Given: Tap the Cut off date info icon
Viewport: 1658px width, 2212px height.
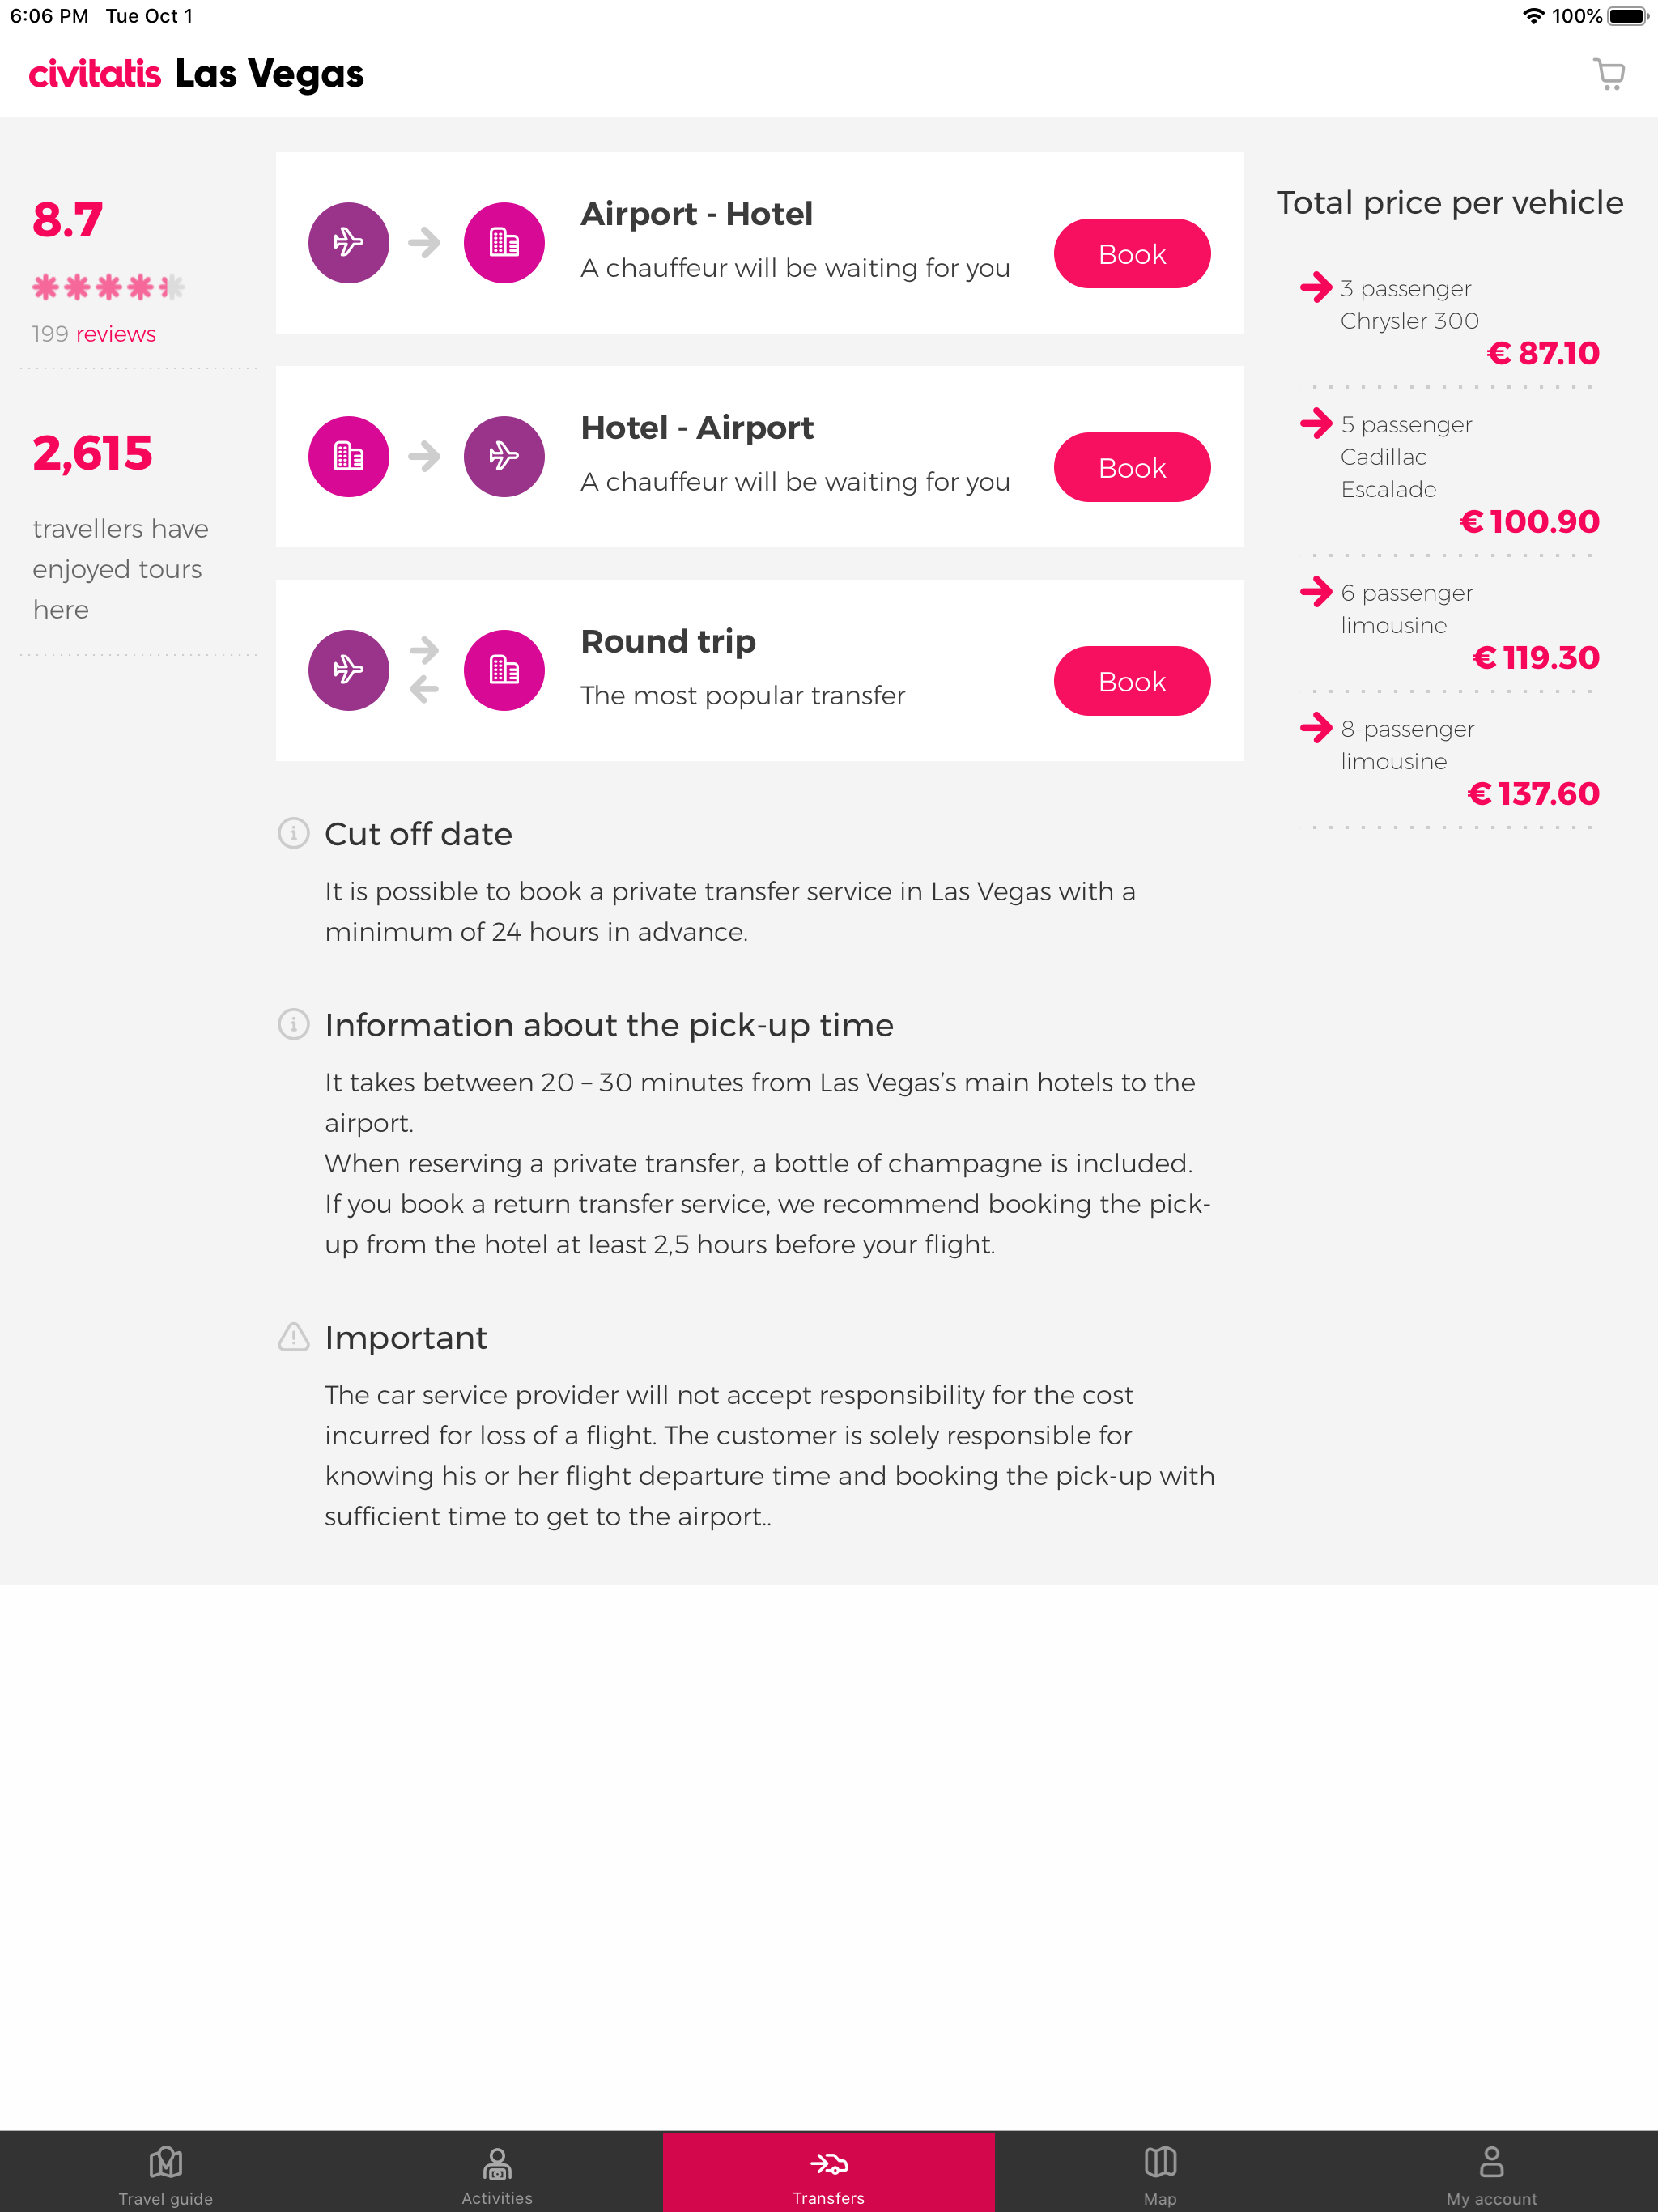Looking at the screenshot, I should click(x=293, y=833).
